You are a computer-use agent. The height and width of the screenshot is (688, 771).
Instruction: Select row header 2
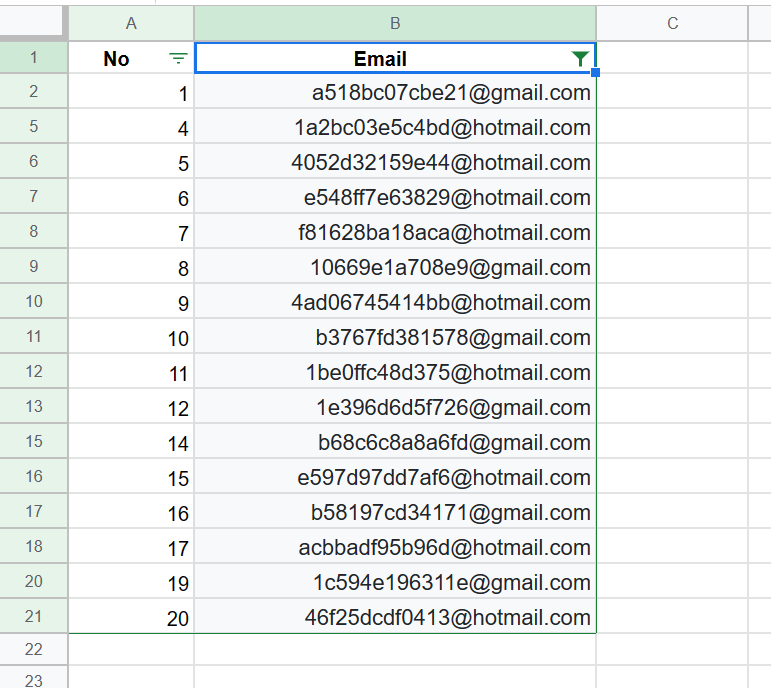[33, 91]
